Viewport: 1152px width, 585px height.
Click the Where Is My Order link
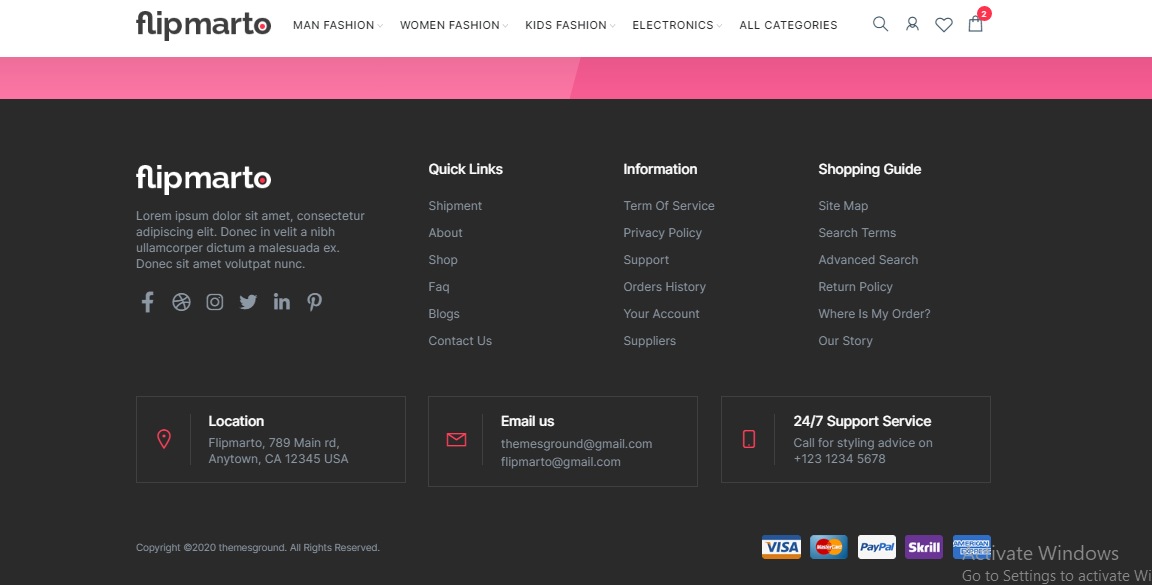point(874,313)
